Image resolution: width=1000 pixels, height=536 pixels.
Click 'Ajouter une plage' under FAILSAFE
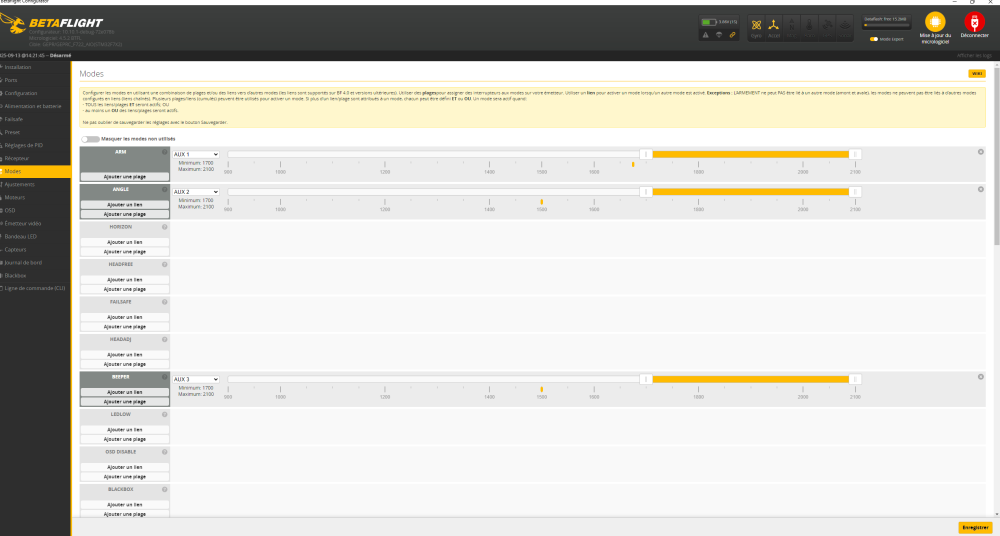coord(125,326)
